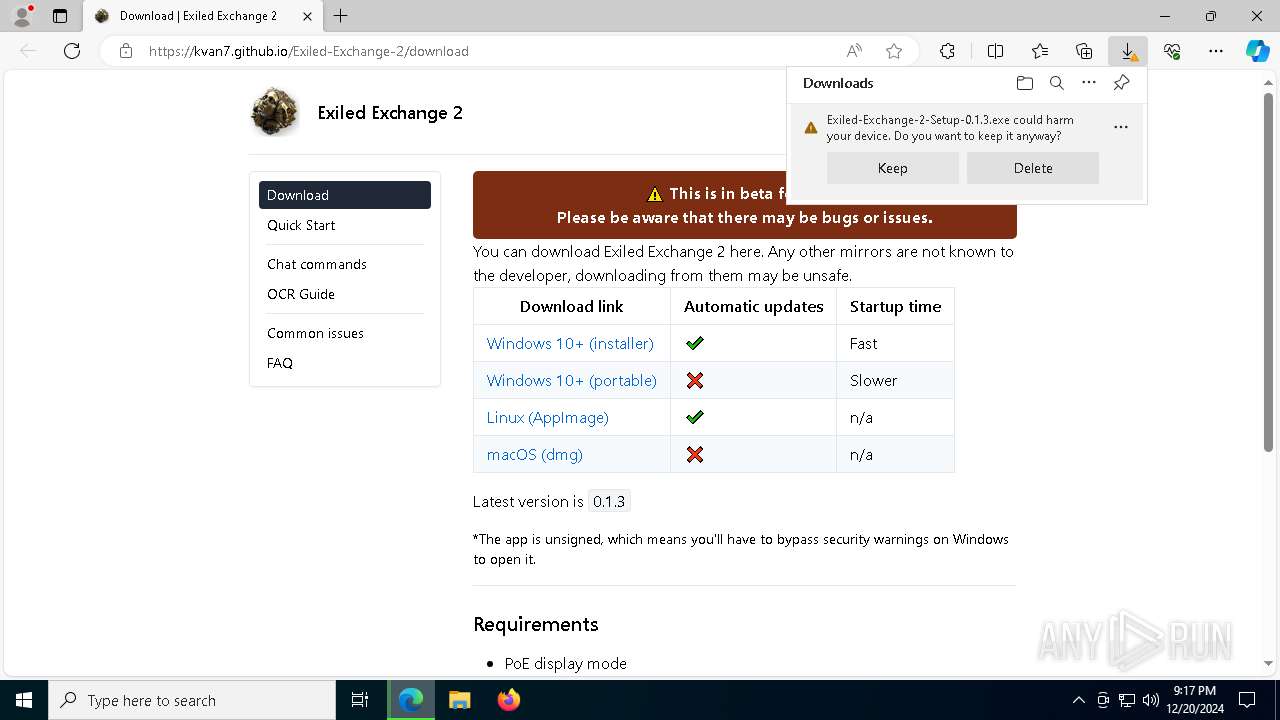Open the notification center
The height and width of the screenshot is (720, 1280).
pyautogui.click(x=1247, y=700)
